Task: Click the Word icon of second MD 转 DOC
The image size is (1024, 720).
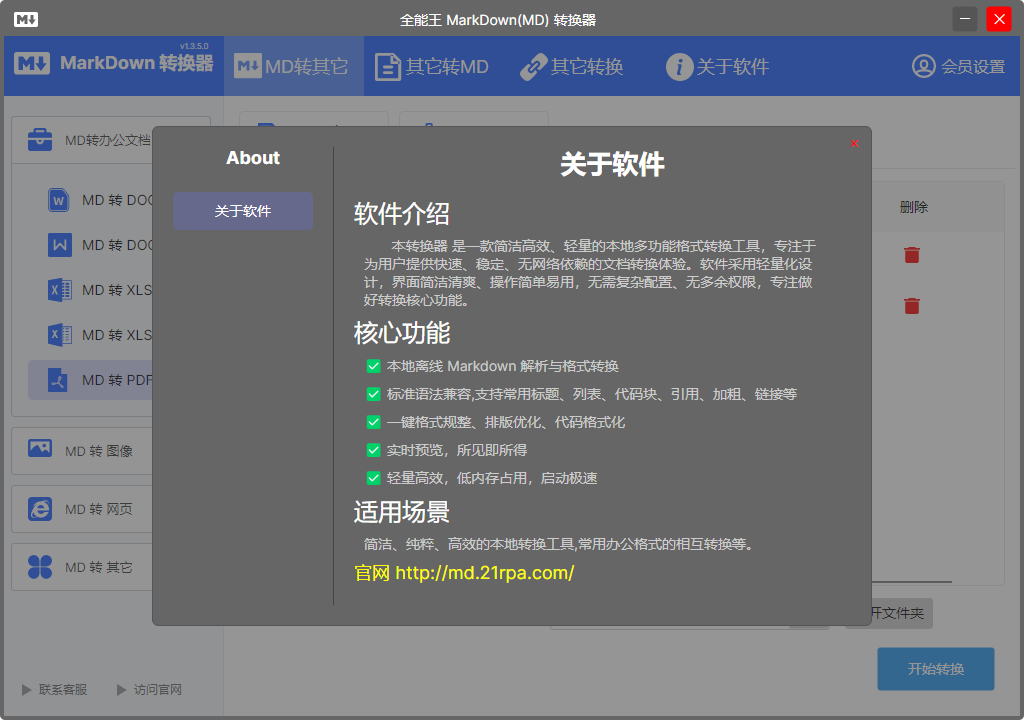Action: click(x=60, y=245)
